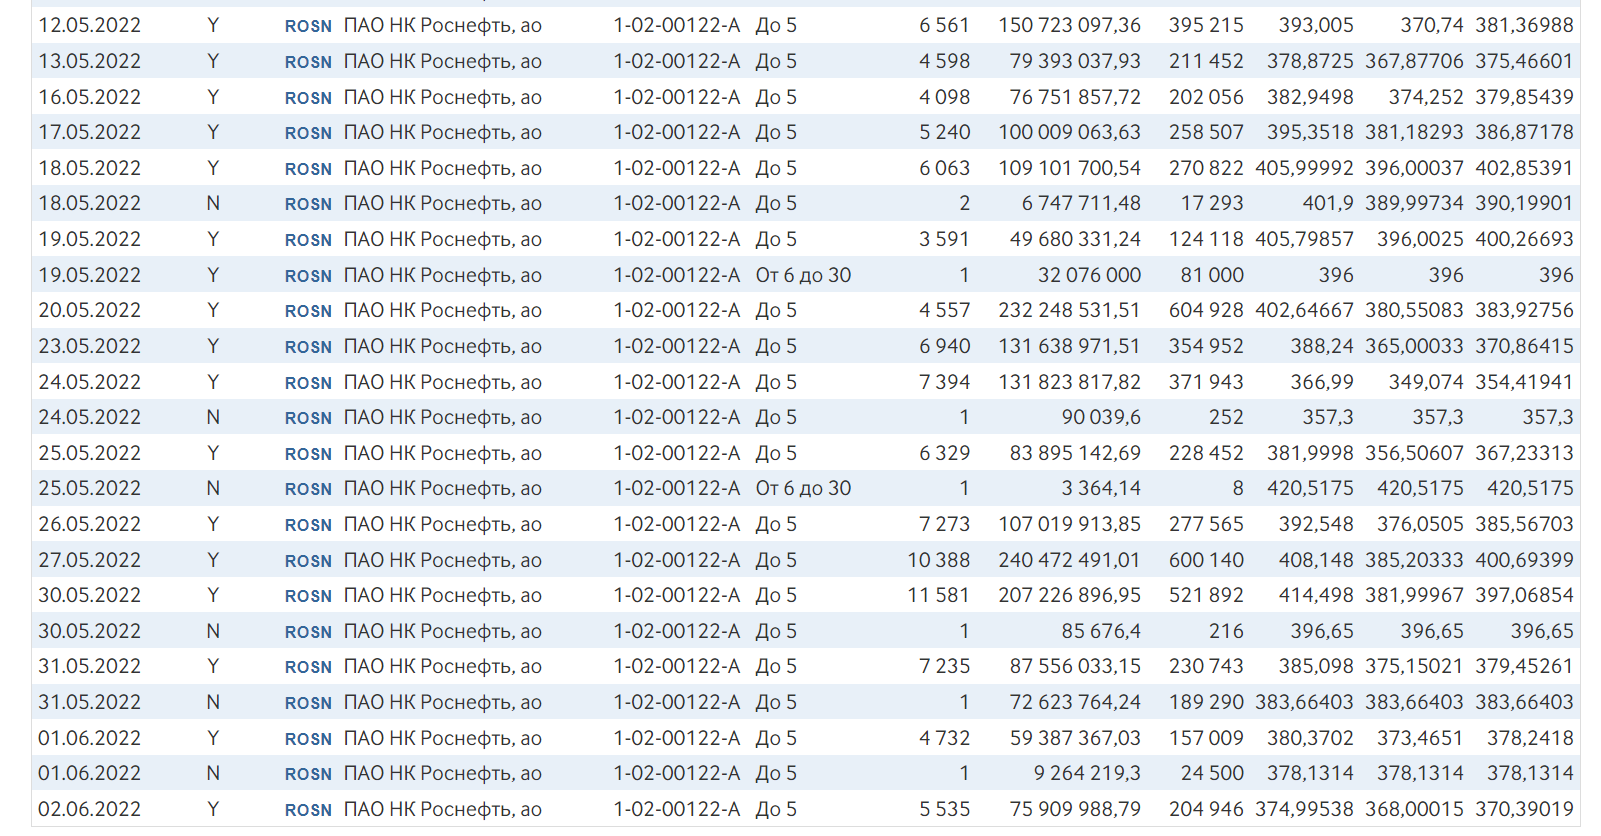Click the price 401,9

pyautogui.click(x=1328, y=203)
